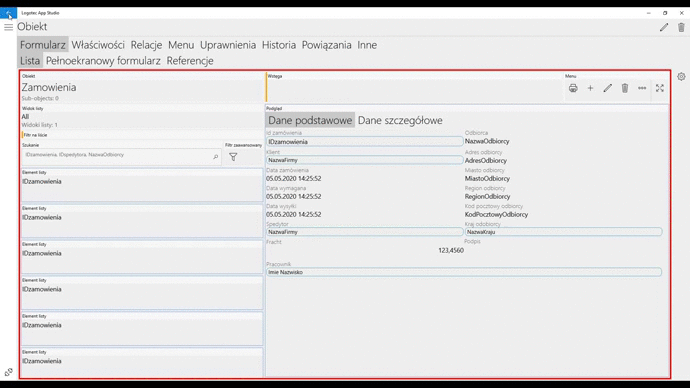Click the All list view entry
Viewport: 690px width, 388px height.
pos(25,117)
